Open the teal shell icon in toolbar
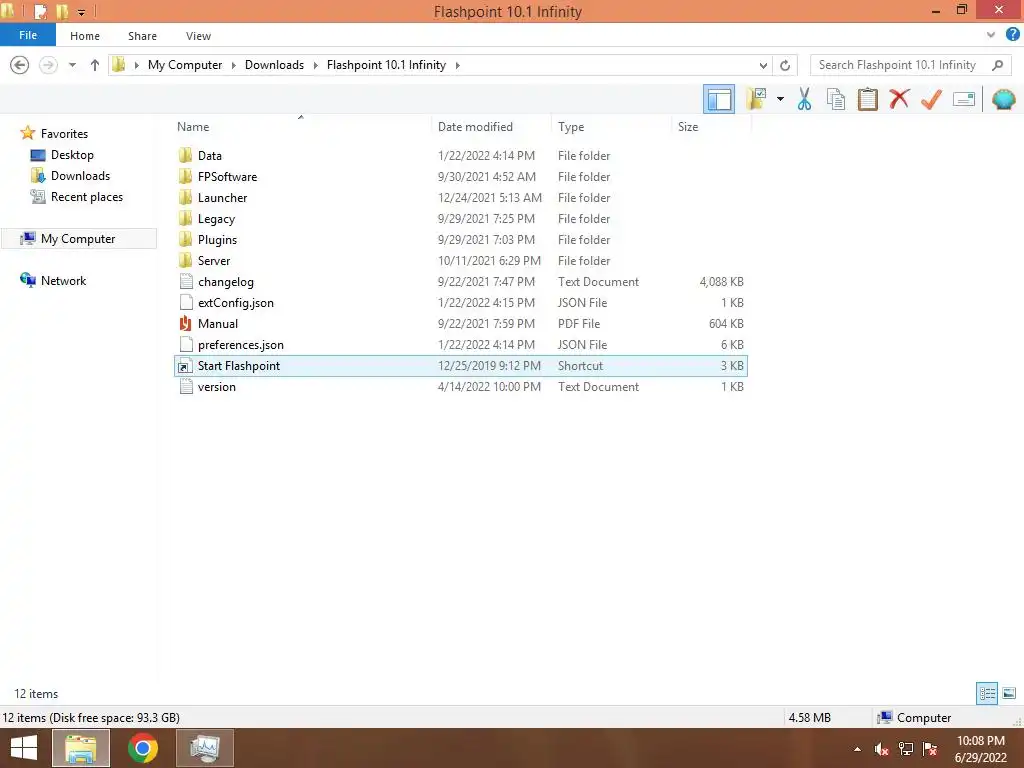The image size is (1024, 768). point(1004,99)
